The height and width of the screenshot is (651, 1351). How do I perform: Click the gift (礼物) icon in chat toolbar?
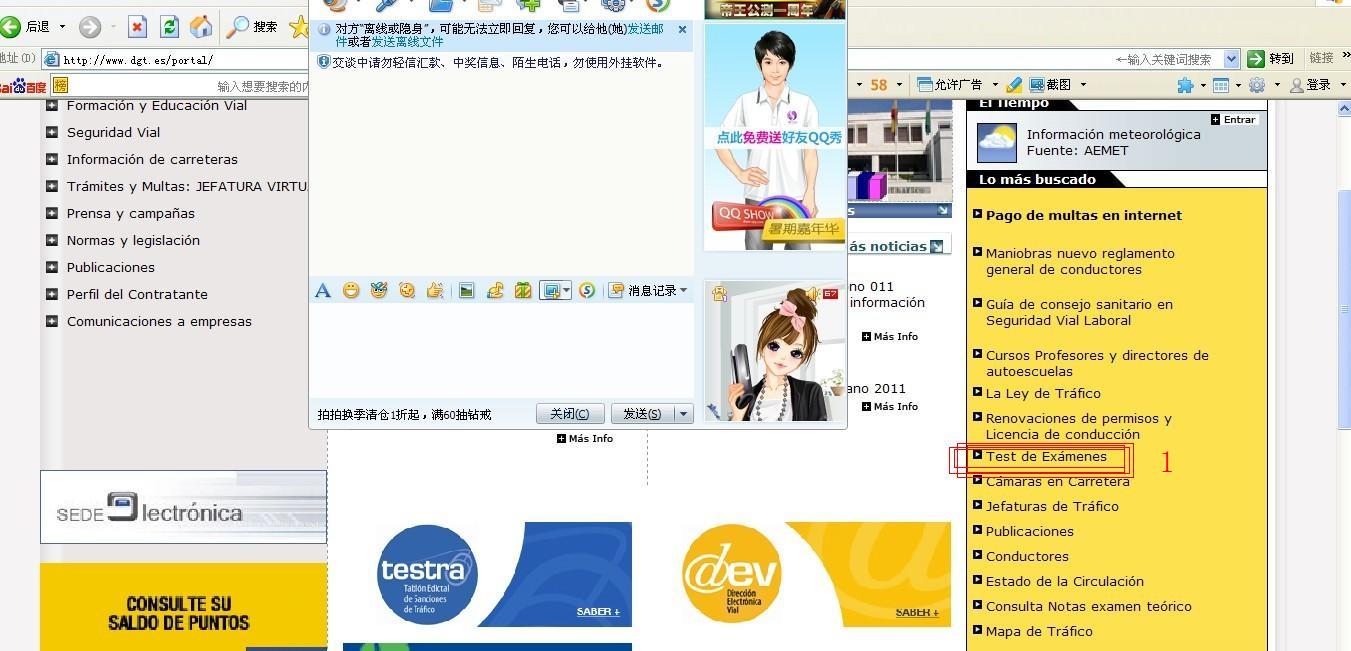[523, 290]
